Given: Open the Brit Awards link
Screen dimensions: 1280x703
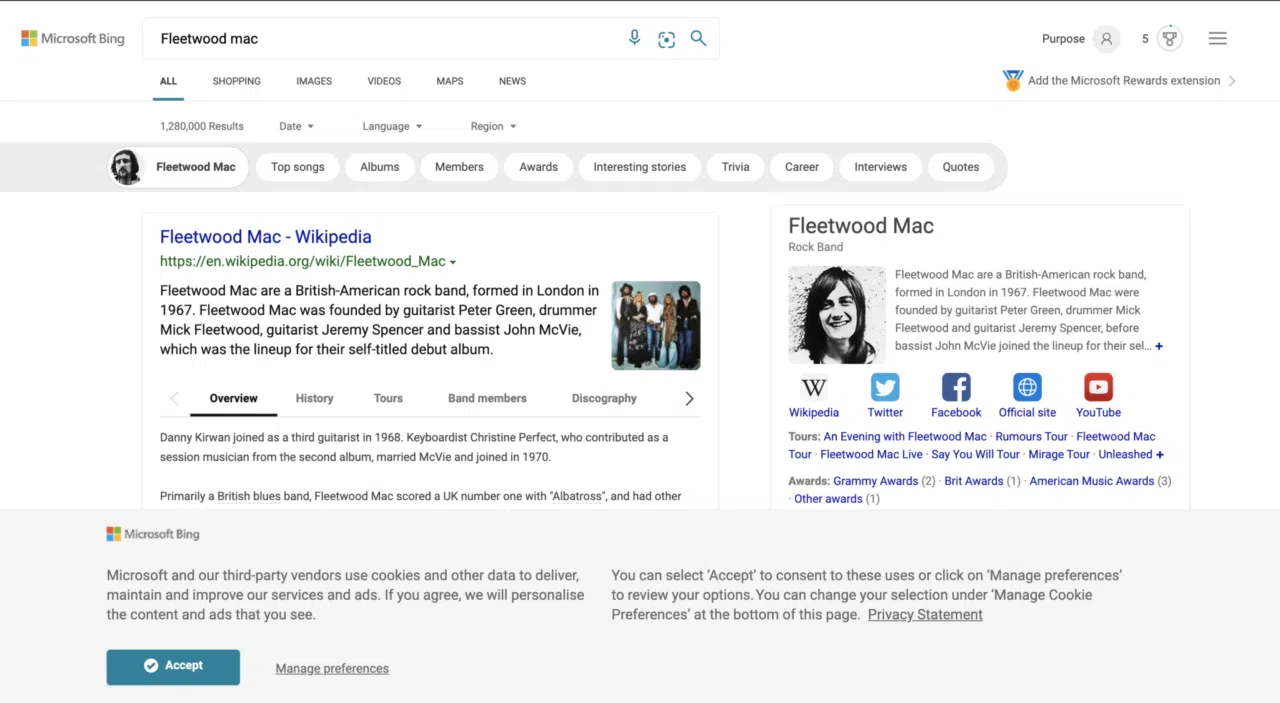Looking at the screenshot, I should click(974, 481).
